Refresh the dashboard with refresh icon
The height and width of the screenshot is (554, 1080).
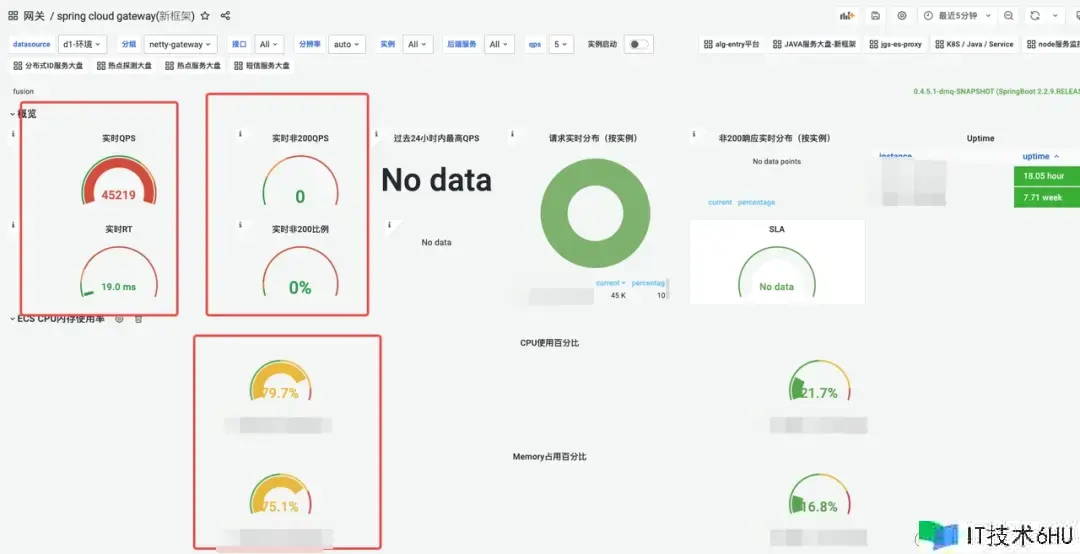pyautogui.click(x=1035, y=16)
